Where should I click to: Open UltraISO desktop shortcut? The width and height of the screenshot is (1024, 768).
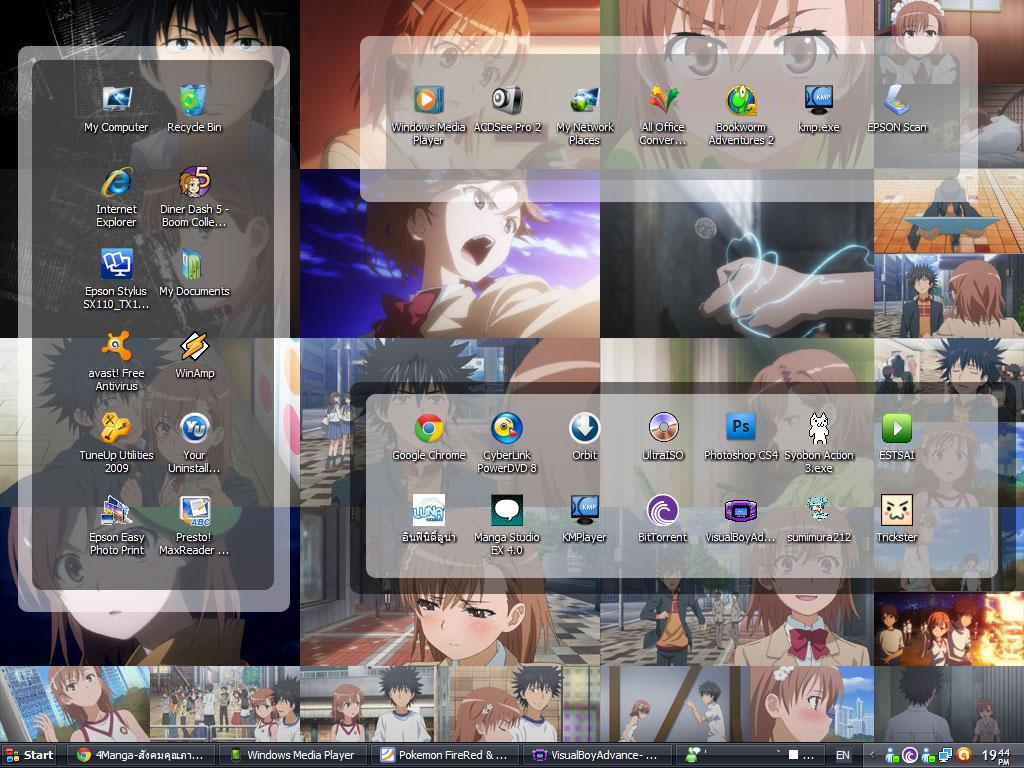(663, 437)
